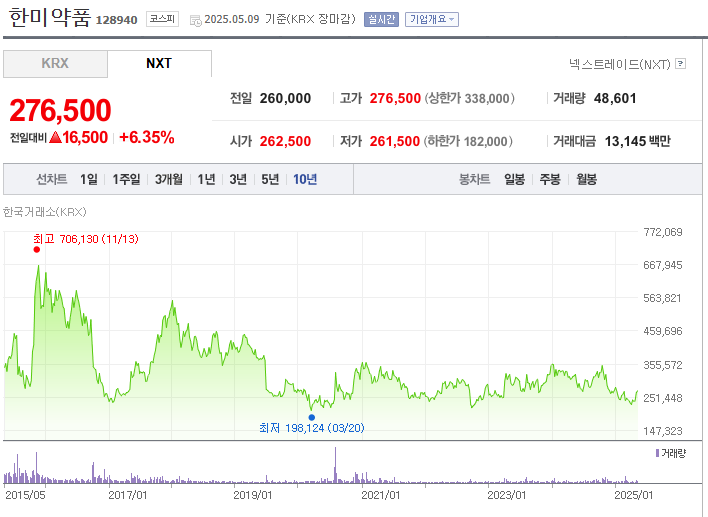Show the 1주일 line chart

126,179
